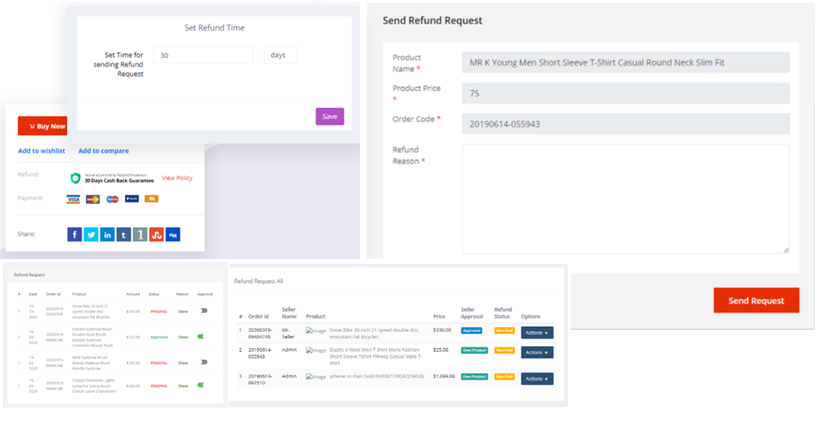This screenshot has height=422, width=825.
Task: Share product via StumbleUpon icon
Action: [x=156, y=234]
